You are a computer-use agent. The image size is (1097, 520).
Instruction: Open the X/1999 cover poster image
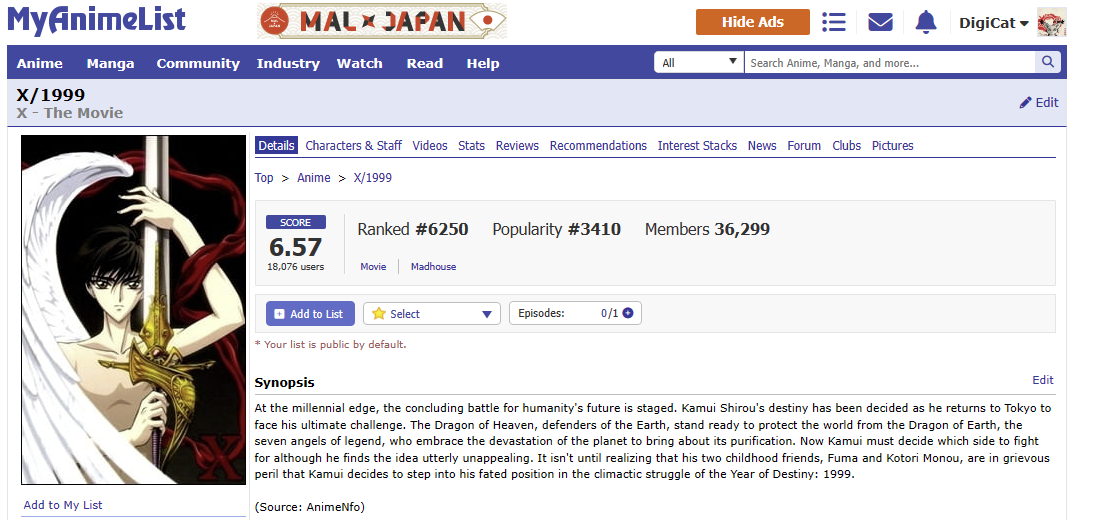pyautogui.click(x=134, y=310)
